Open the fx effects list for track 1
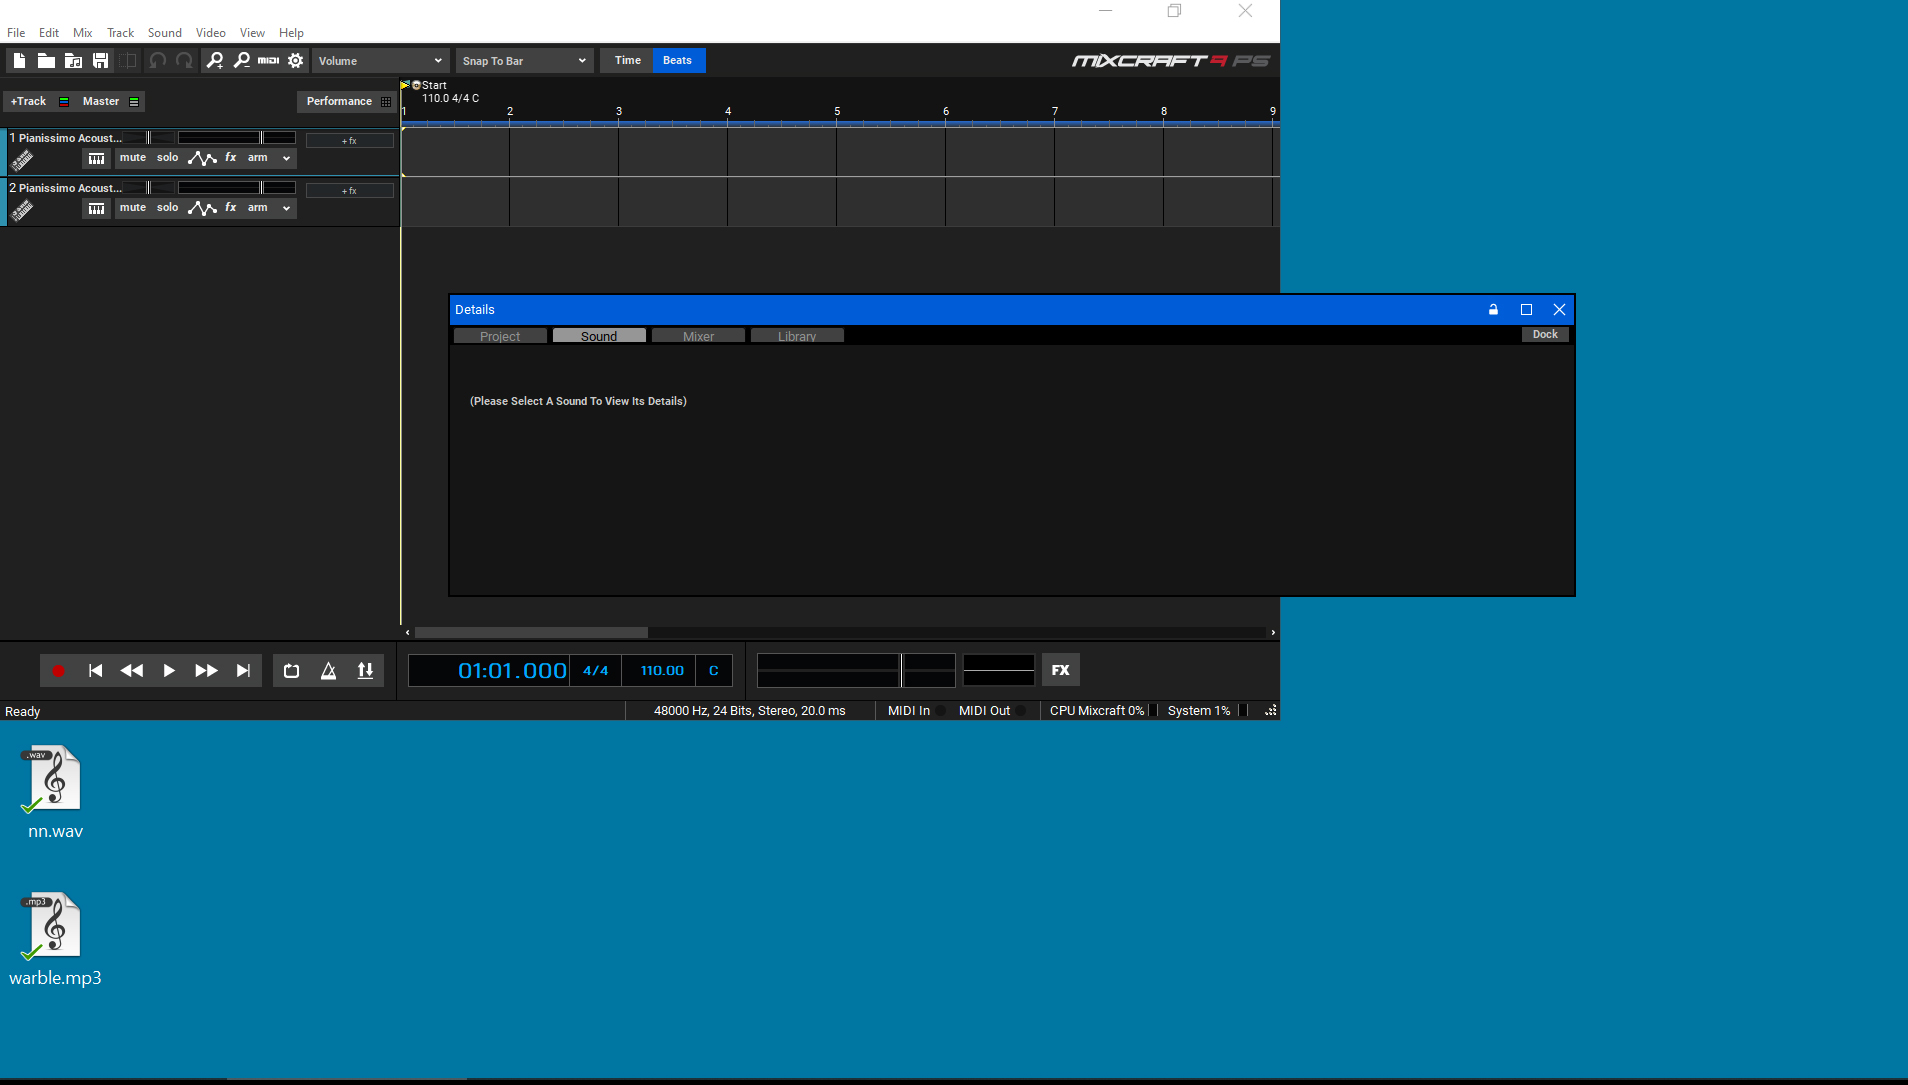Image resolution: width=1908 pixels, height=1085 pixels. point(231,158)
